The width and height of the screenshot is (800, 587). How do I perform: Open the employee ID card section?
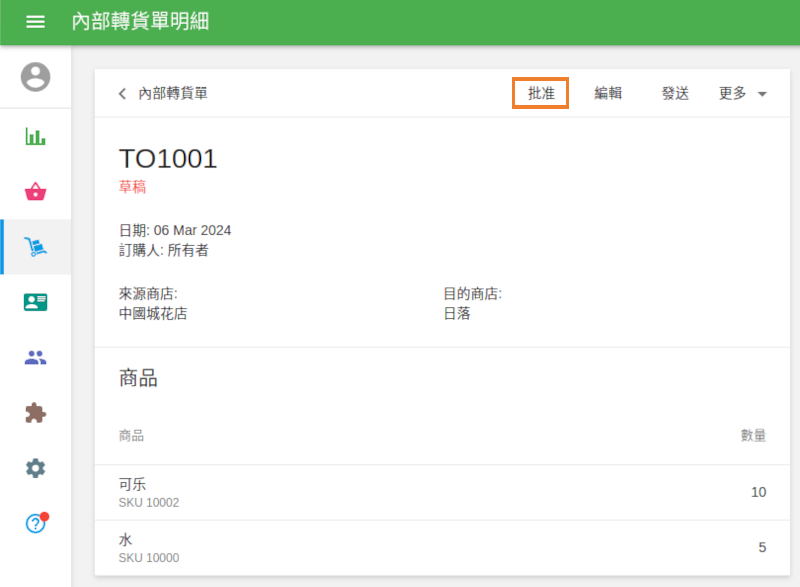tap(35, 302)
